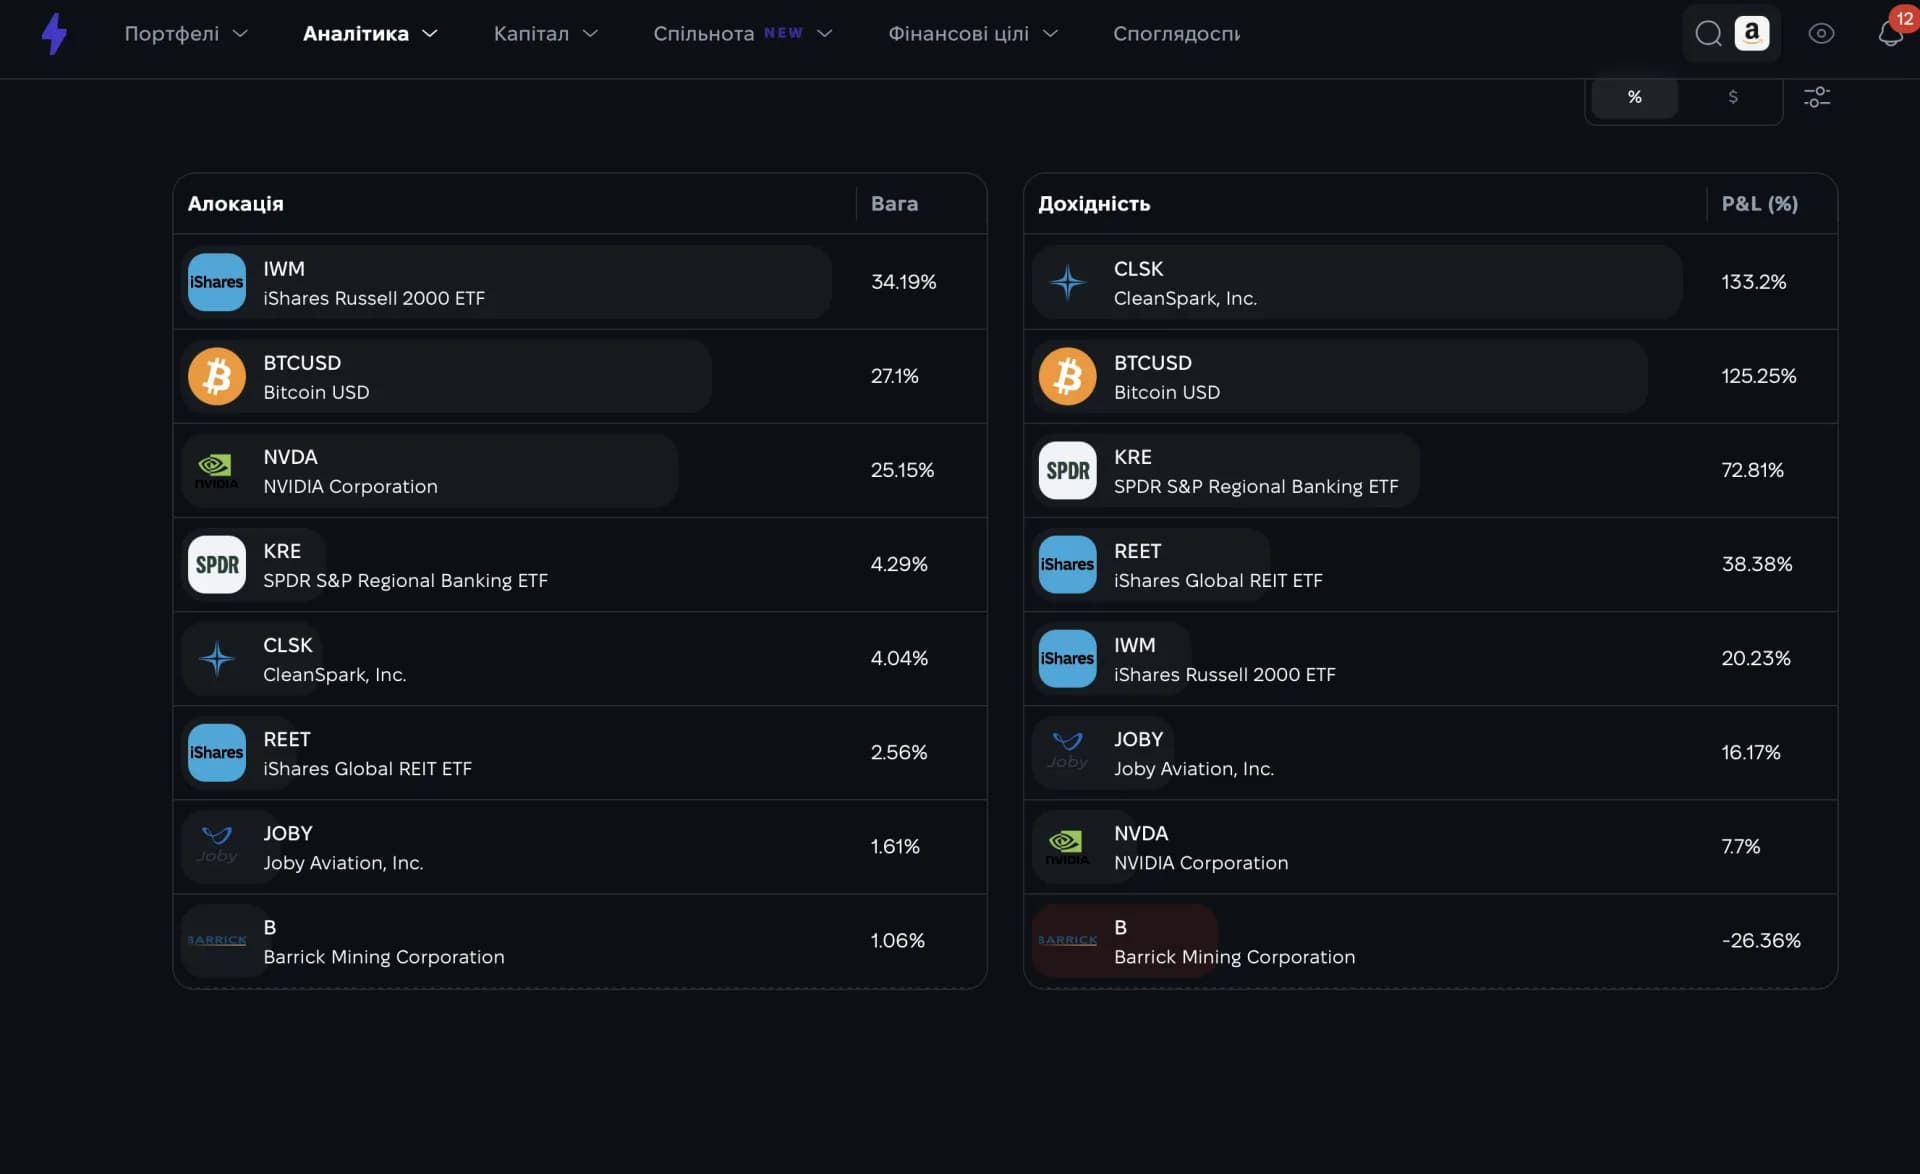Screen dimensions: 1920x1174
Task: Toggle the eye visibility icon
Action: coord(1821,33)
